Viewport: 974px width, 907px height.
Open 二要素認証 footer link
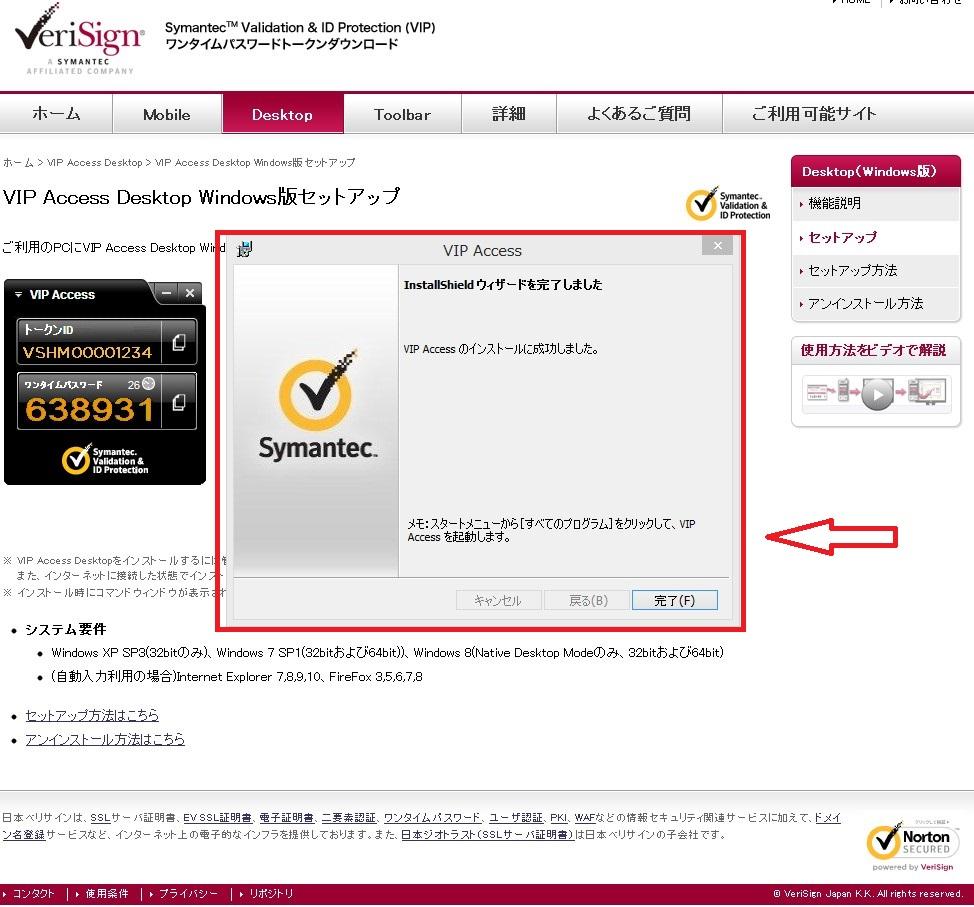click(x=348, y=818)
